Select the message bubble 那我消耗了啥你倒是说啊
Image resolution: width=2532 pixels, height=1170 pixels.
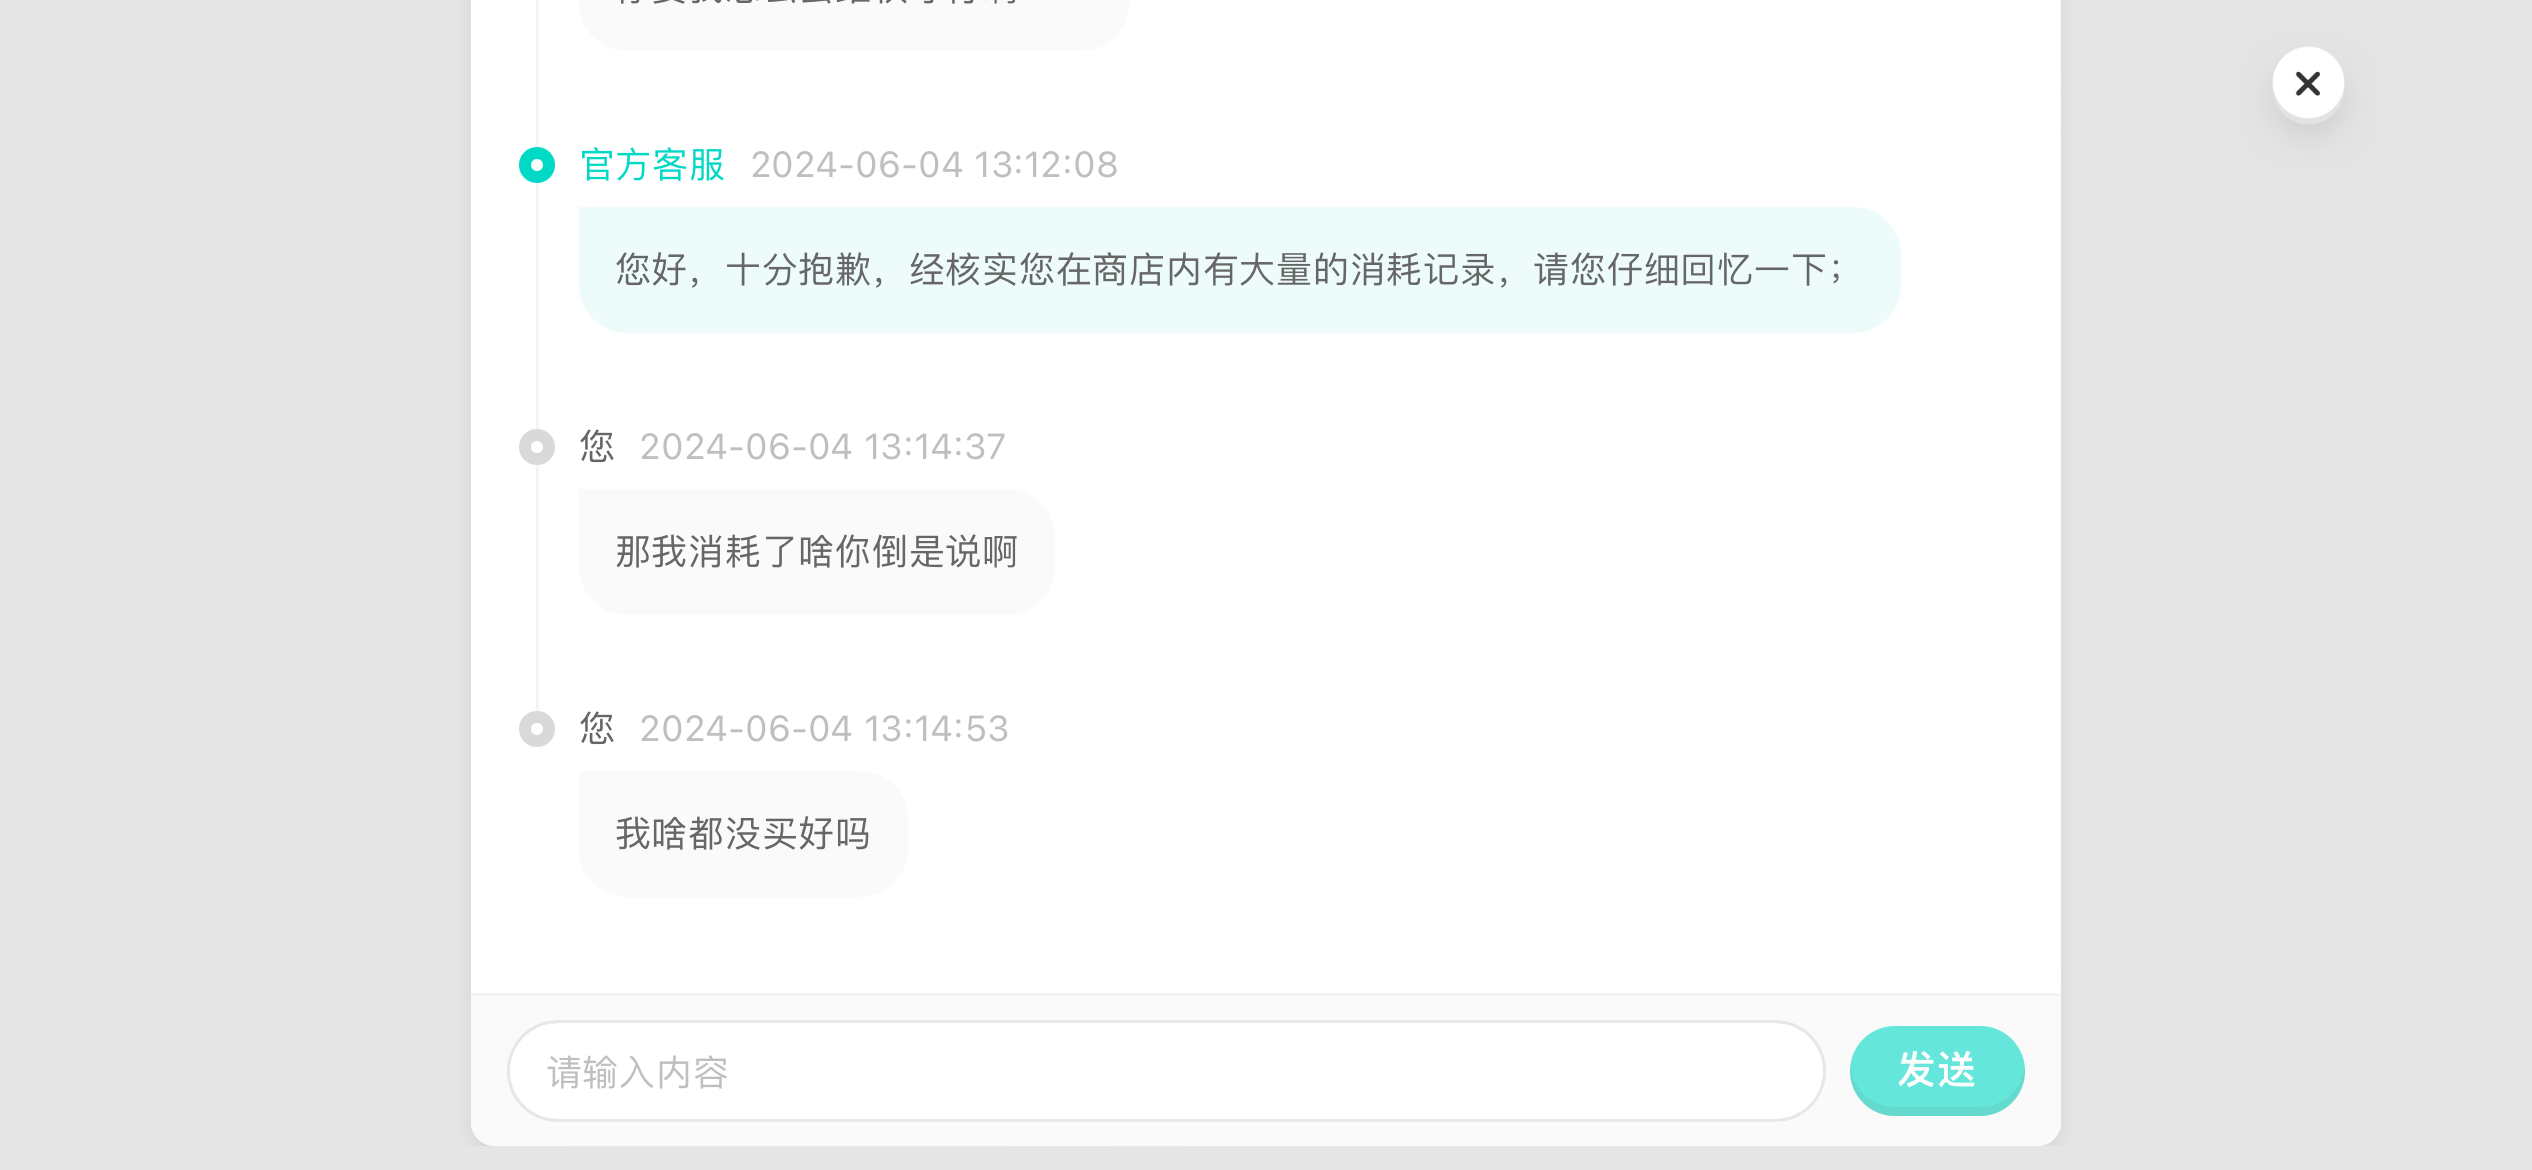point(816,552)
